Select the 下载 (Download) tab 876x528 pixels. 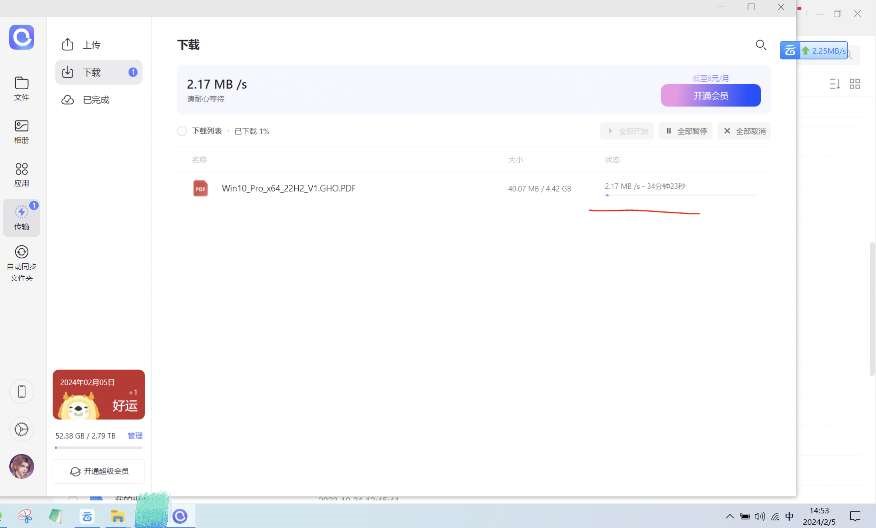click(x=91, y=72)
